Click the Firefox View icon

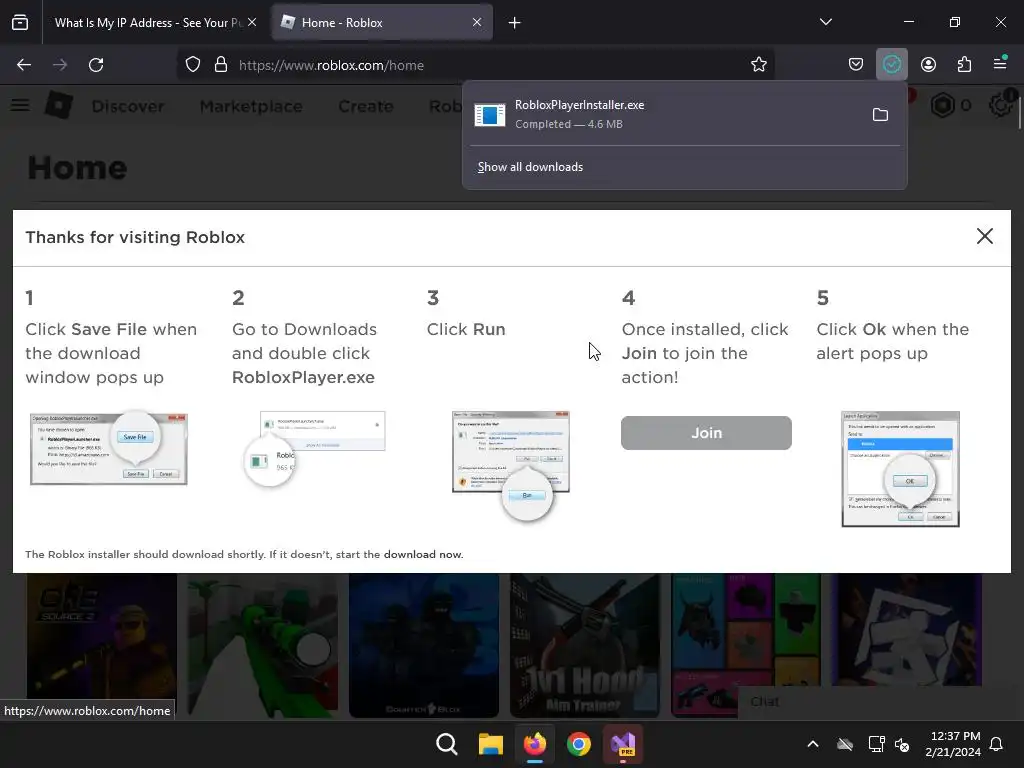(x=20, y=22)
